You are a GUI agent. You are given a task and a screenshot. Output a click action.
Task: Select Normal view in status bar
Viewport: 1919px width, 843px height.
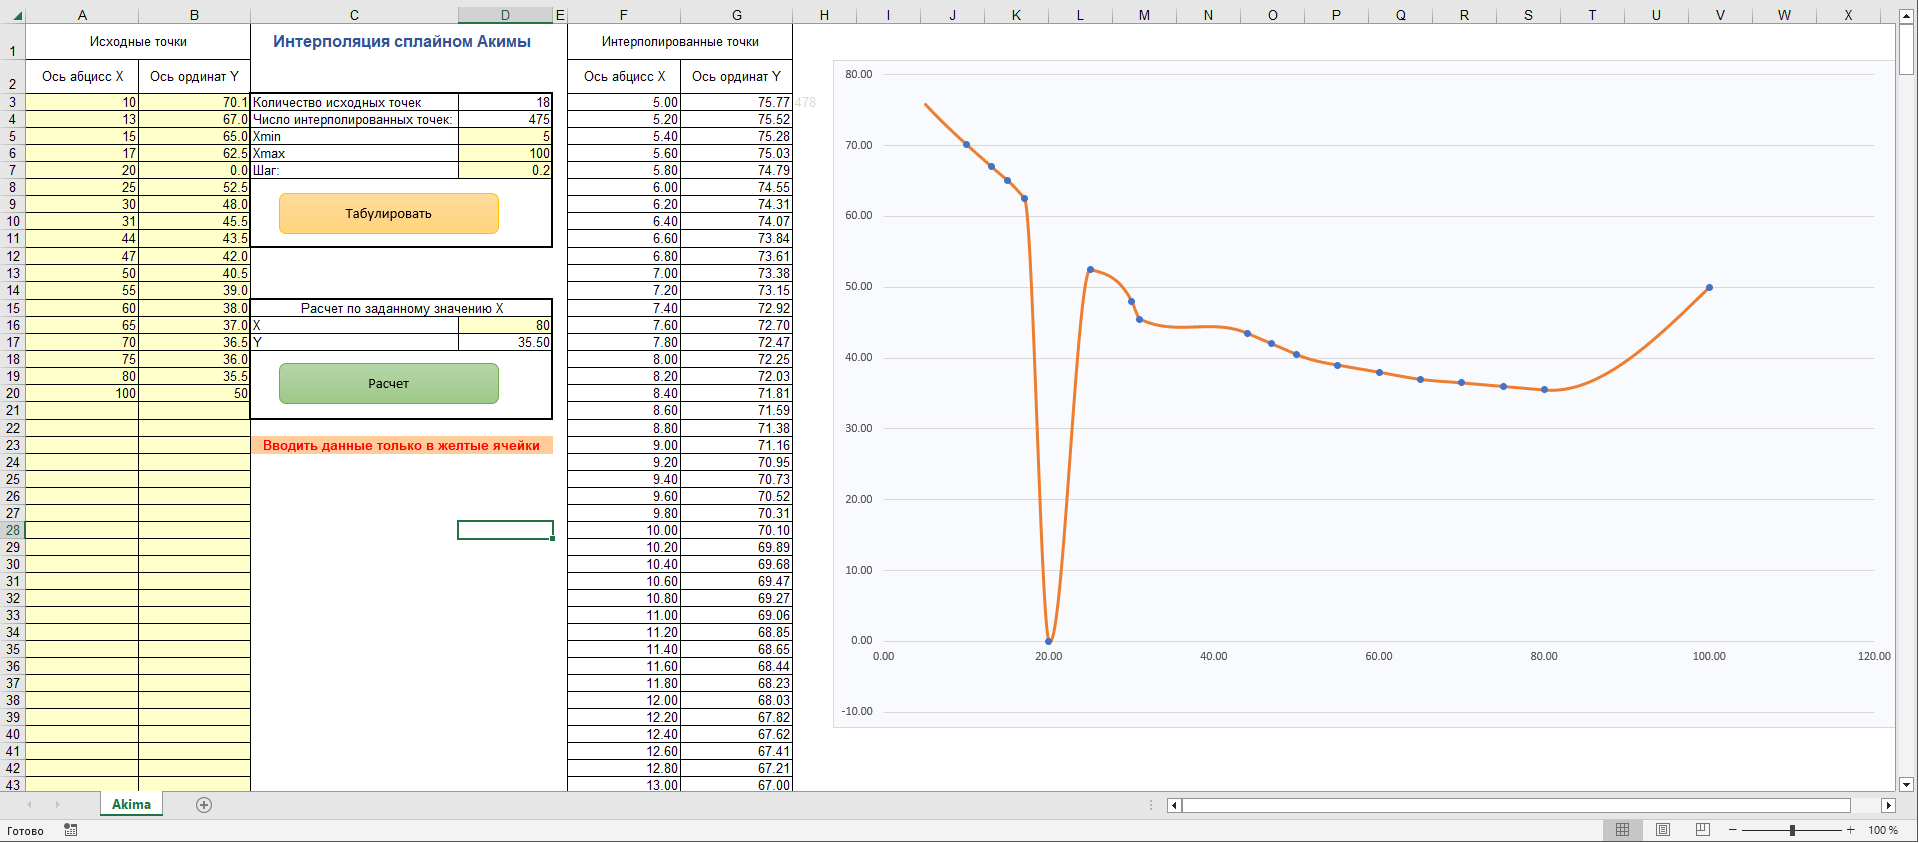tap(1623, 830)
